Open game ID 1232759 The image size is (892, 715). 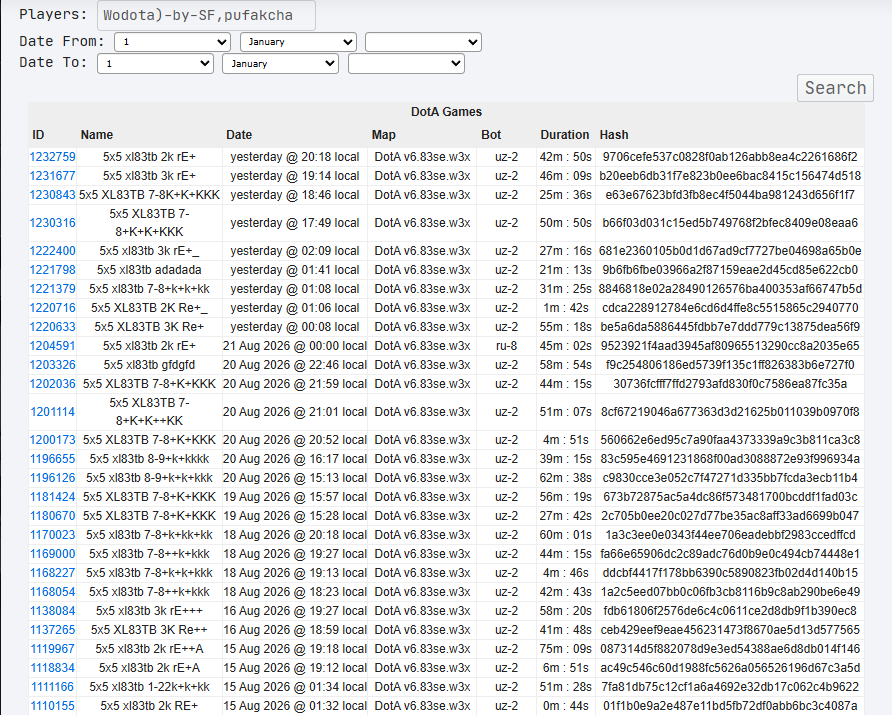[x=52, y=157]
